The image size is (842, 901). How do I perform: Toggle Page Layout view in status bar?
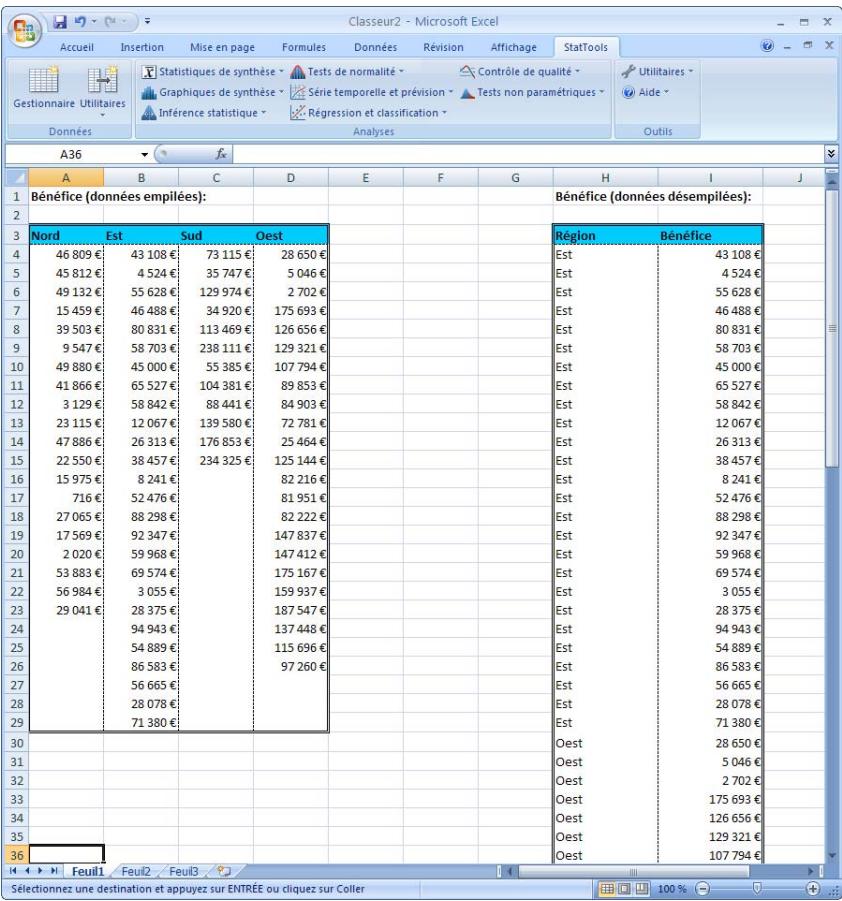(623, 888)
